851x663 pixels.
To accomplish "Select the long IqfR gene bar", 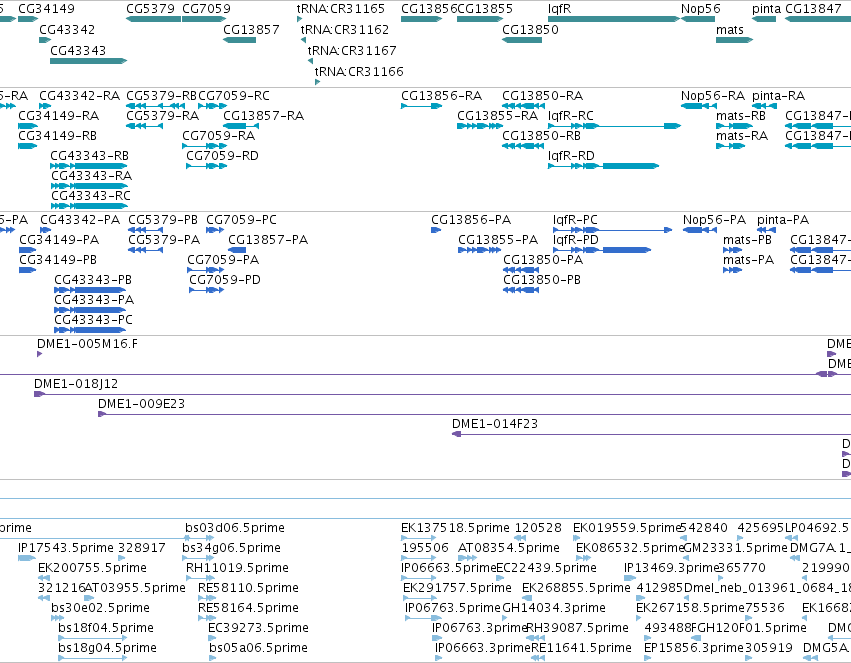I will [x=614, y=19].
